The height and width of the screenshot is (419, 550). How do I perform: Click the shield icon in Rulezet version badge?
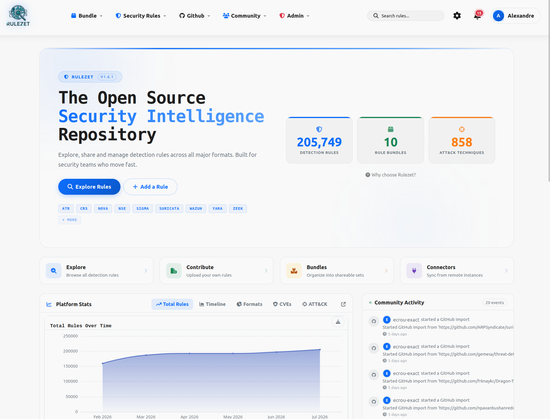click(x=66, y=77)
